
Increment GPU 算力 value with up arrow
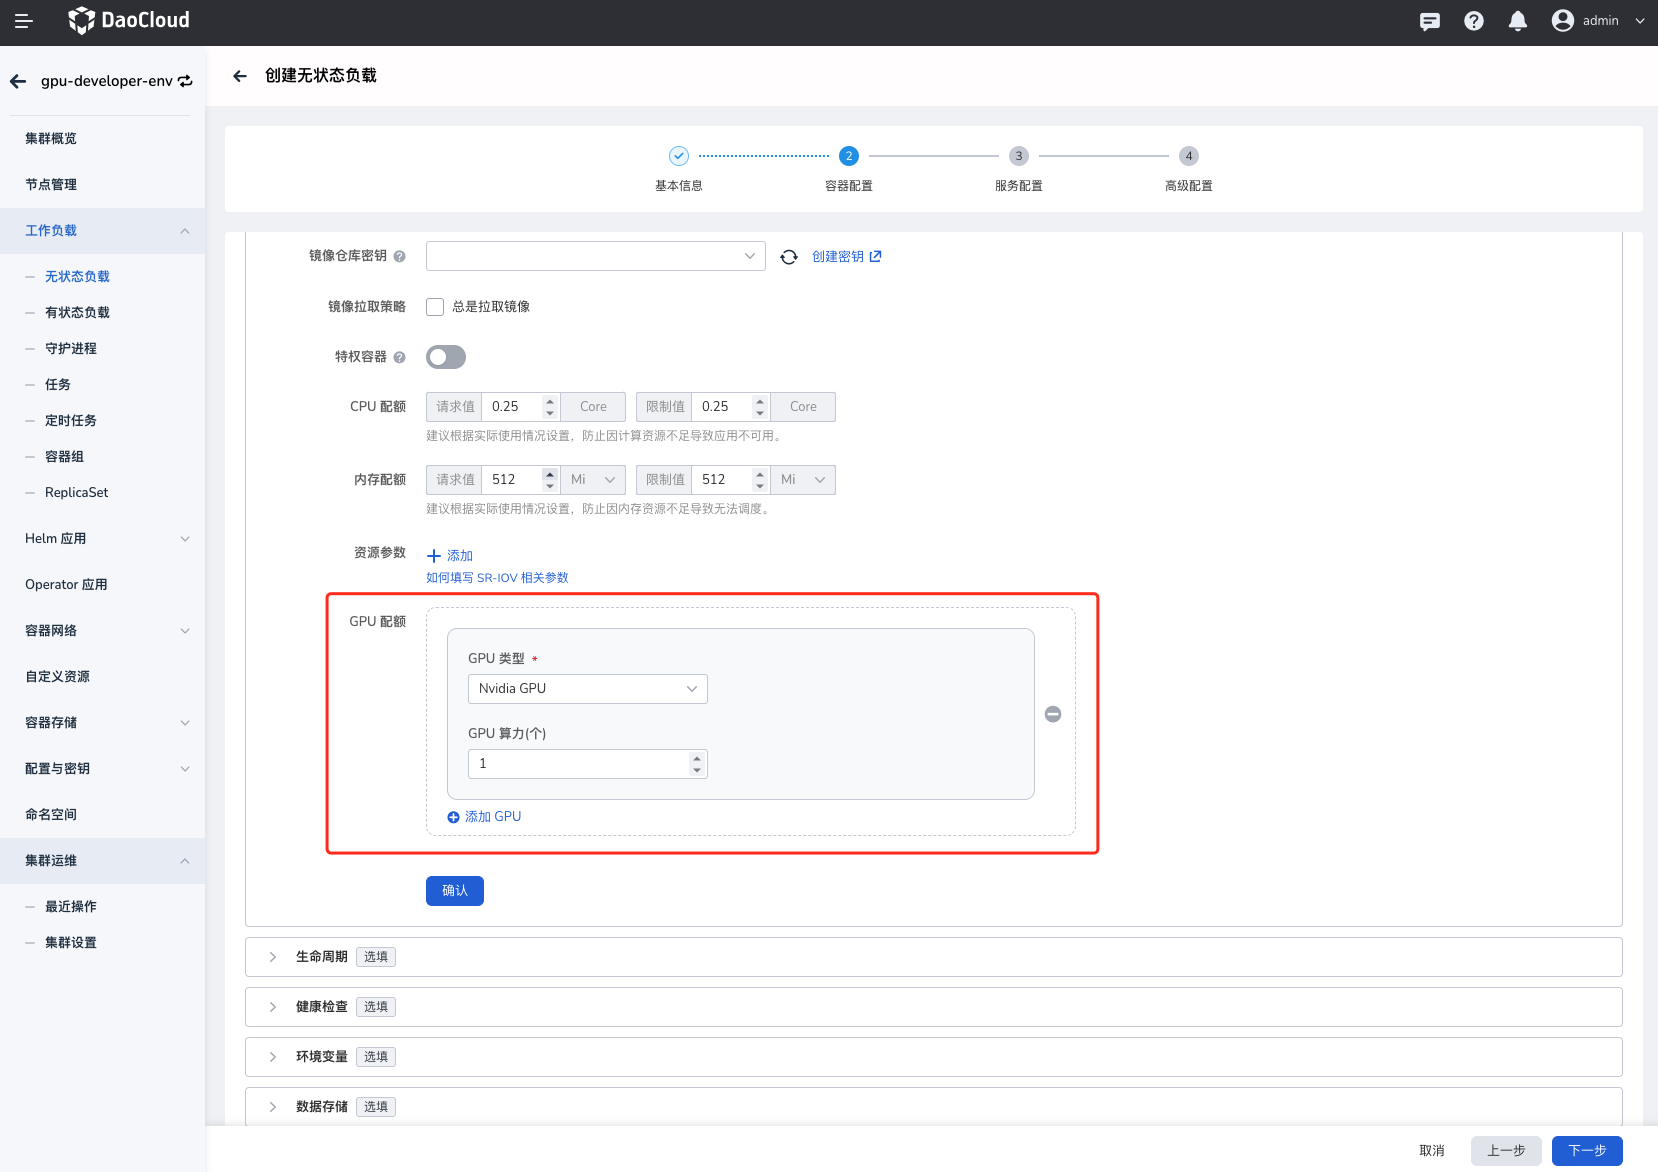point(697,758)
